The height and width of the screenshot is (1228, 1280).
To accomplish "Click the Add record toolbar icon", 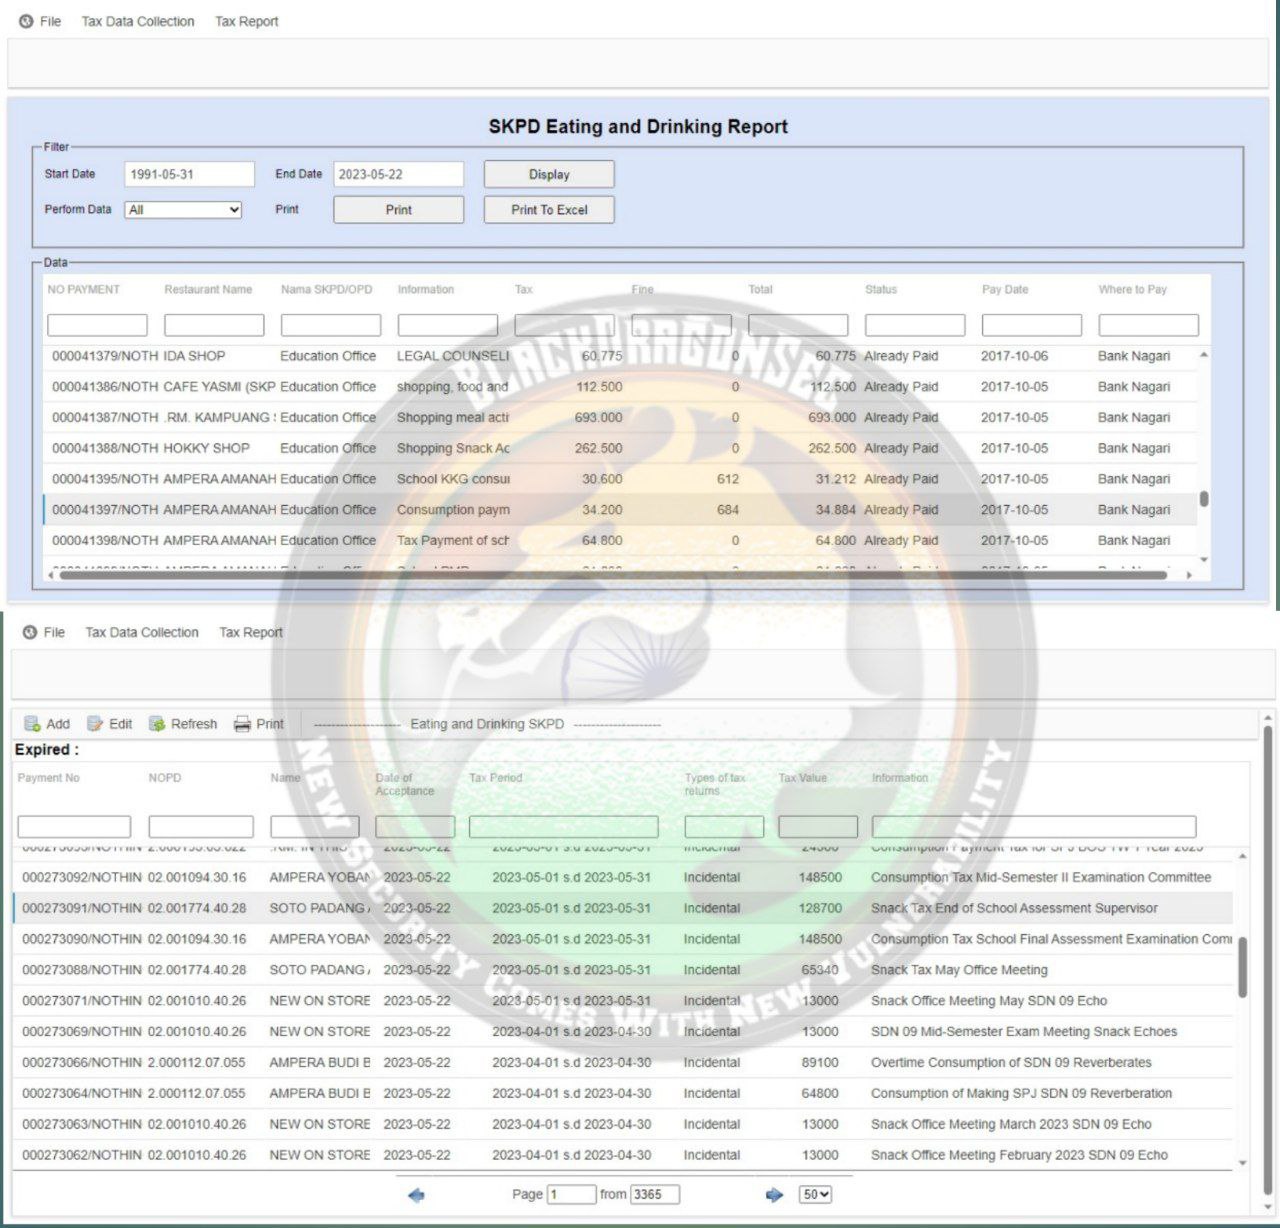I will click(x=32, y=724).
